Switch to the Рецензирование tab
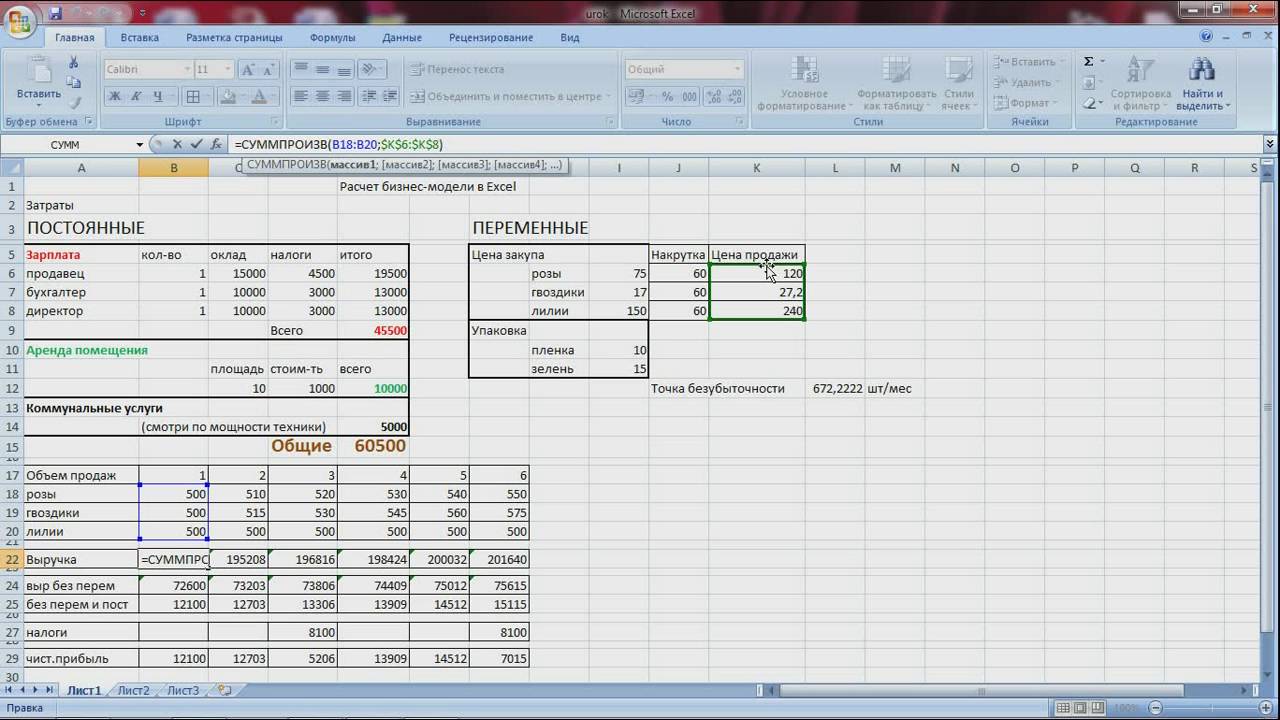 [x=491, y=38]
